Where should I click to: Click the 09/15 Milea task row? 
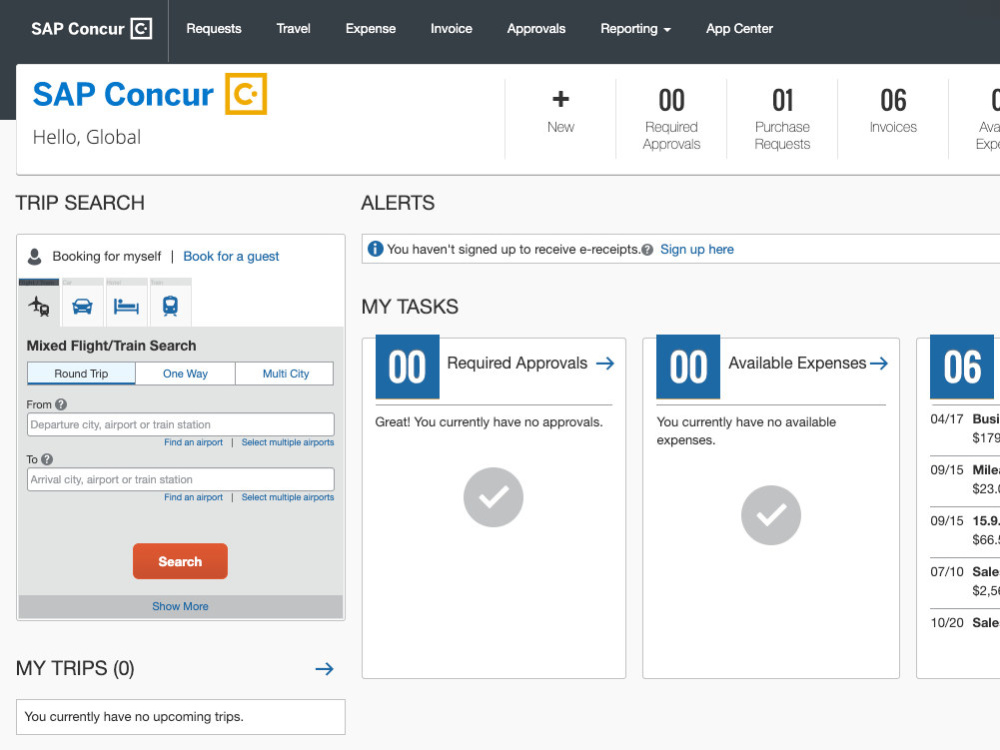pos(965,480)
